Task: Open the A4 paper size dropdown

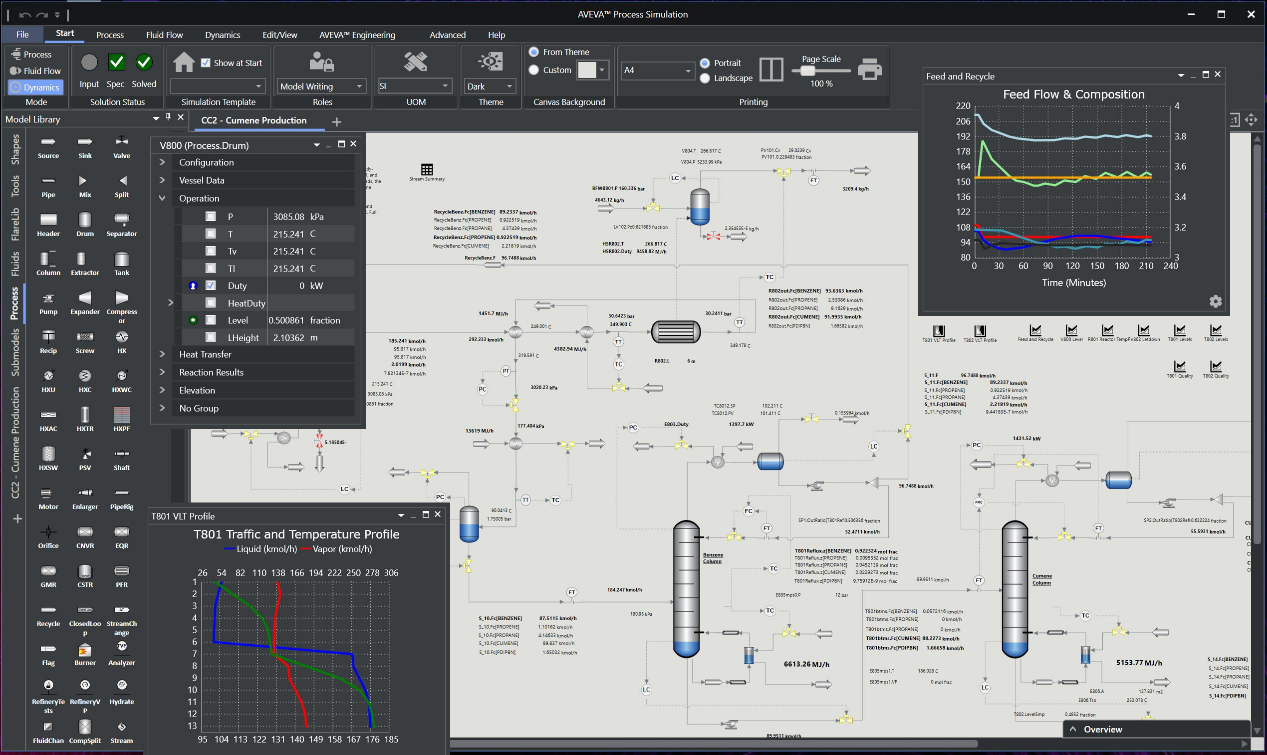Action: point(657,70)
